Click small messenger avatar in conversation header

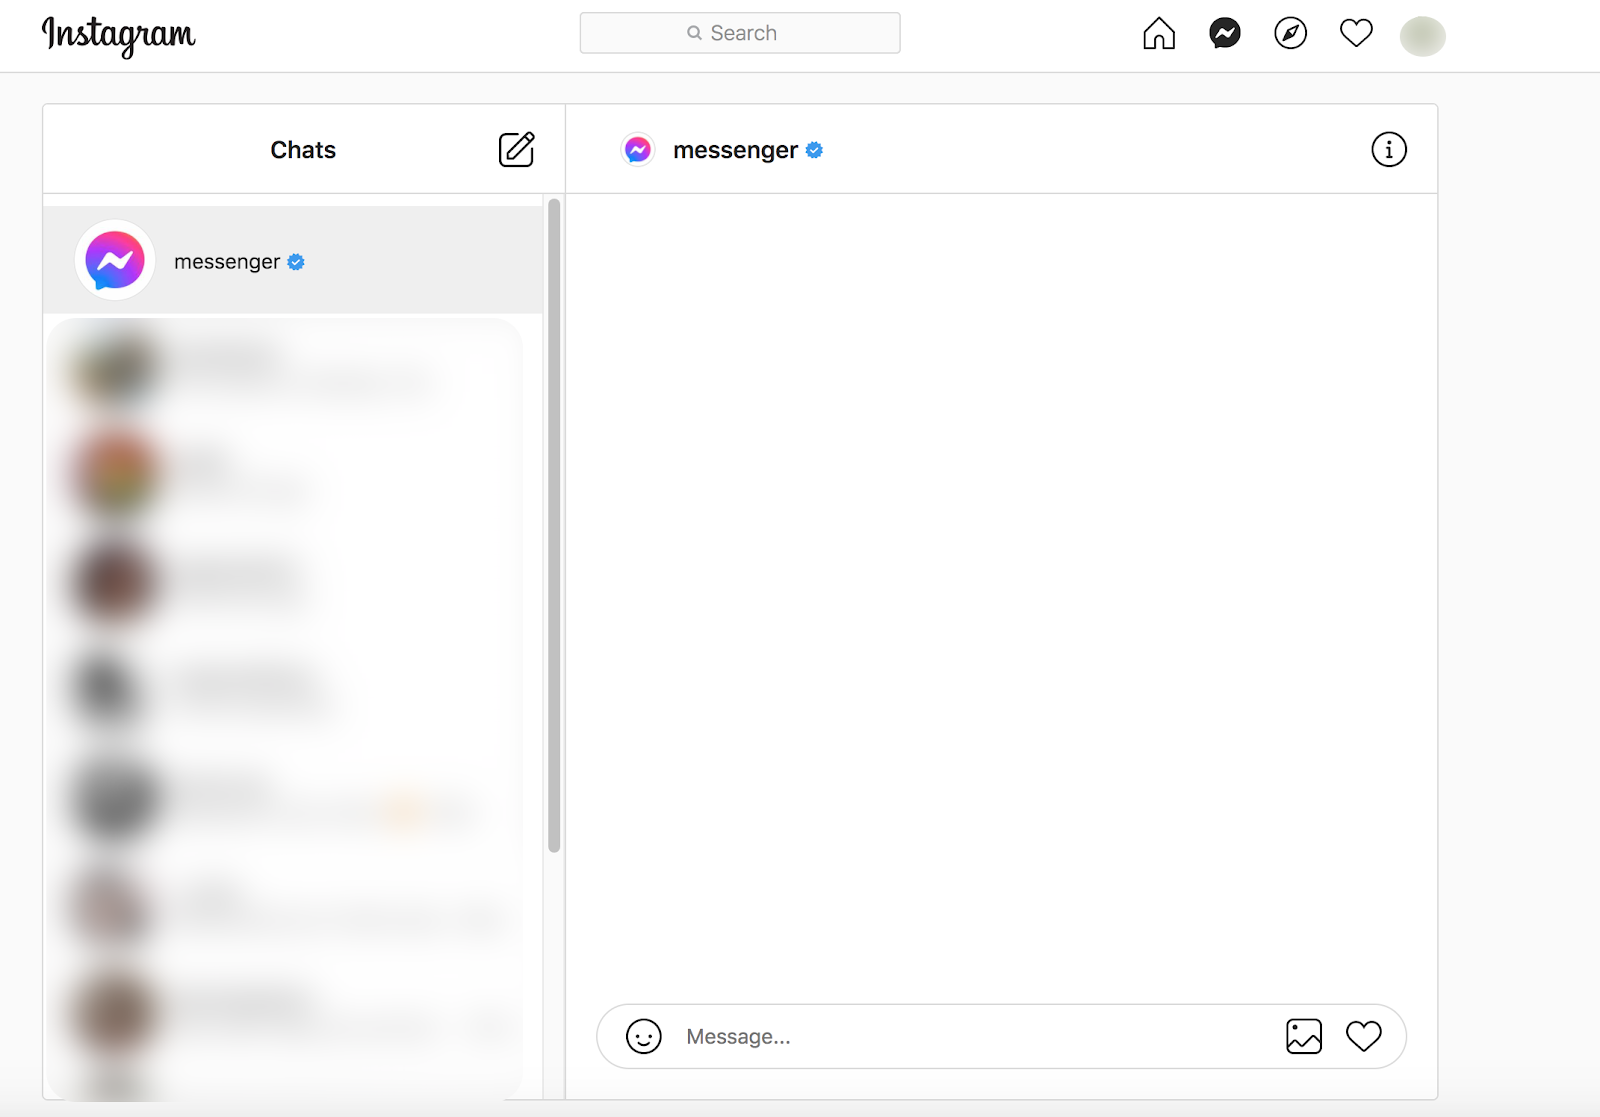pos(638,150)
